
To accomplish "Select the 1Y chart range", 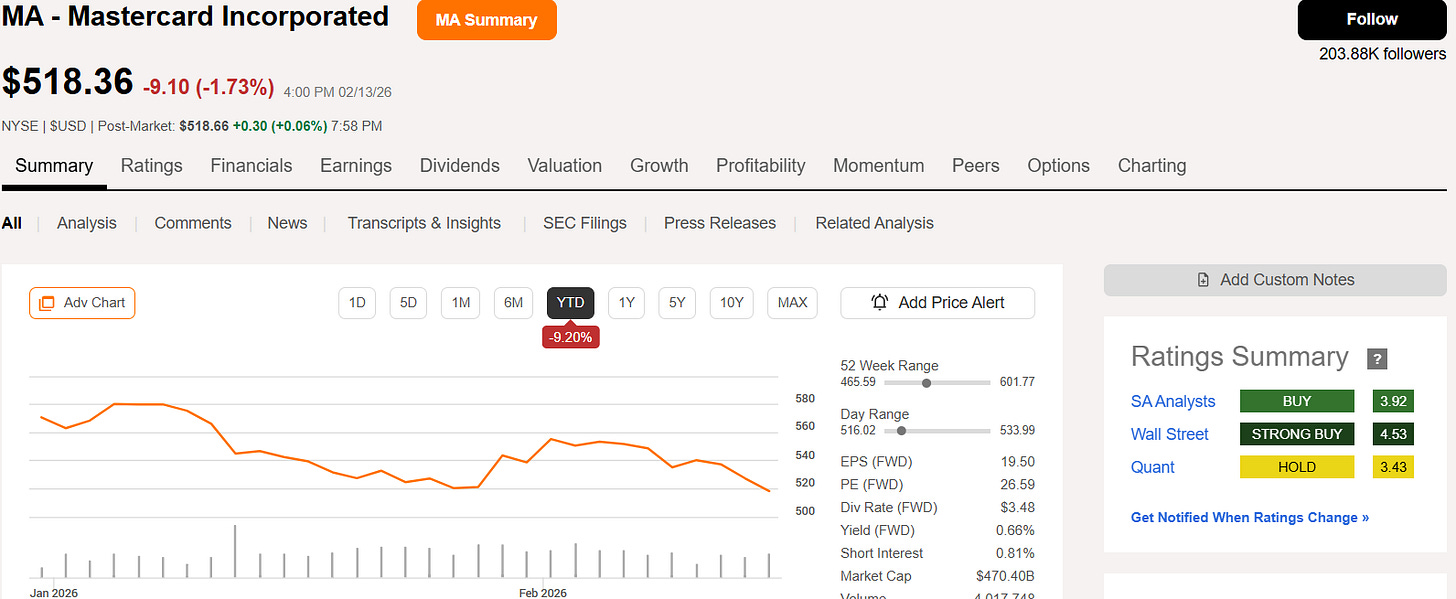I will [626, 303].
